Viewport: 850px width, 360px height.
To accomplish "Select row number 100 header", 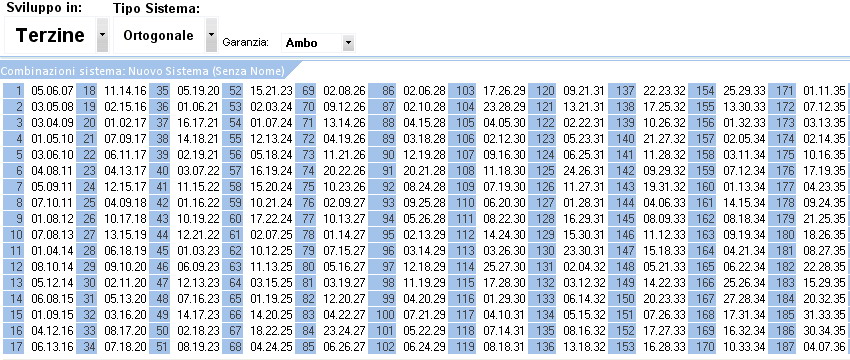I will tap(384, 314).
